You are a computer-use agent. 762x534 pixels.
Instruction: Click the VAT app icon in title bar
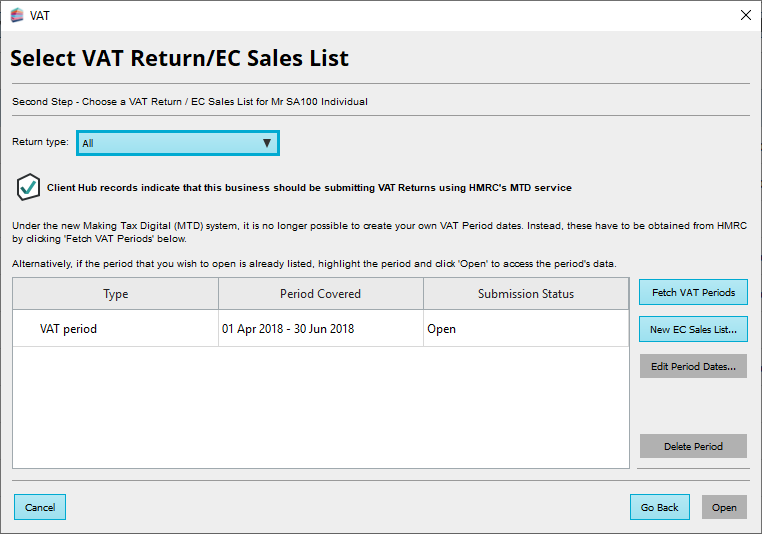click(16, 15)
